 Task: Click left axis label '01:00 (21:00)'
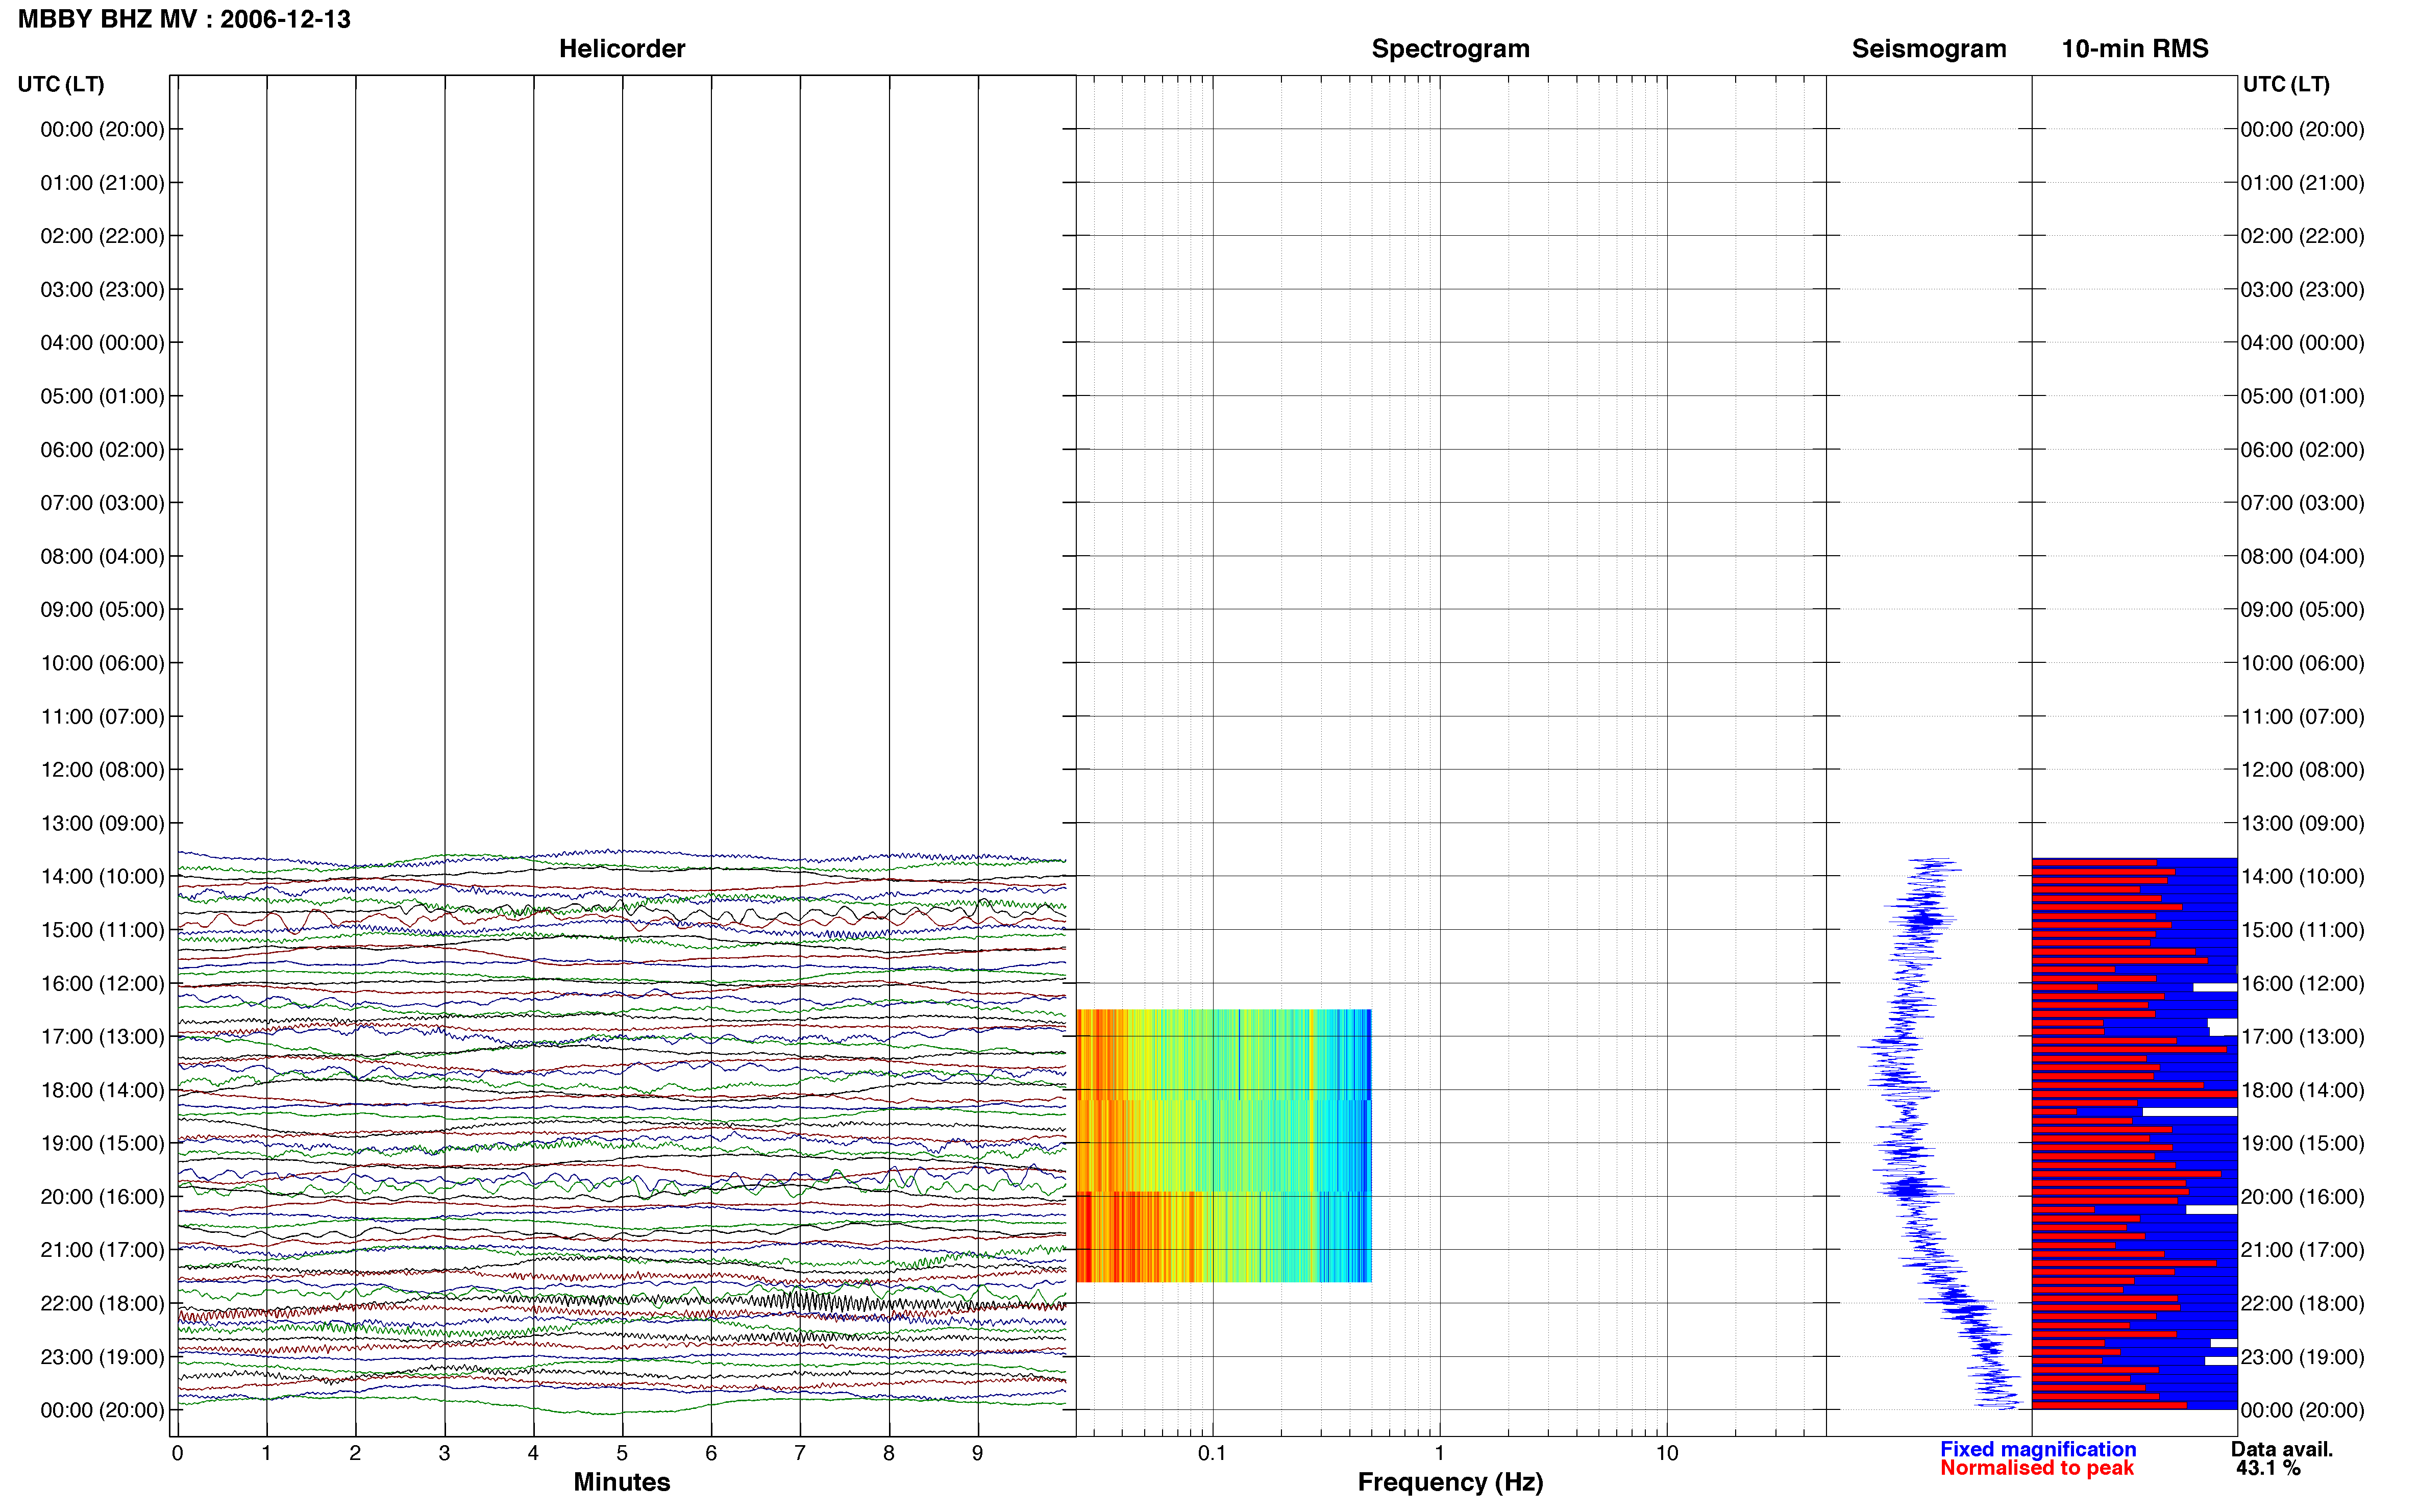tap(102, 183)
